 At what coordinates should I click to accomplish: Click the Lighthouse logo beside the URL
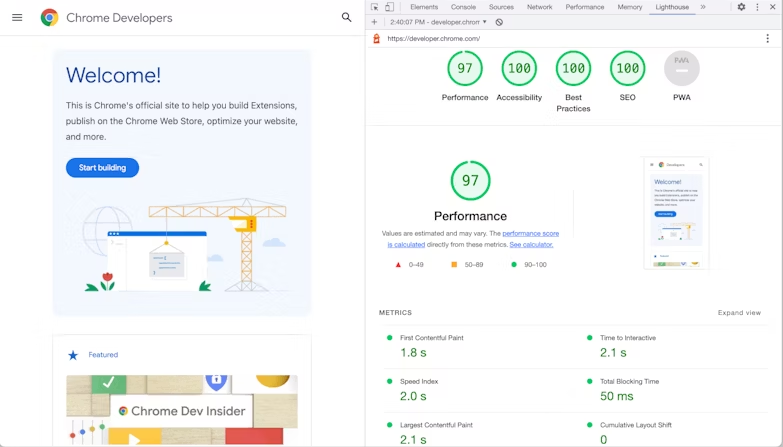pyautogui.click(x=377, y=38)
